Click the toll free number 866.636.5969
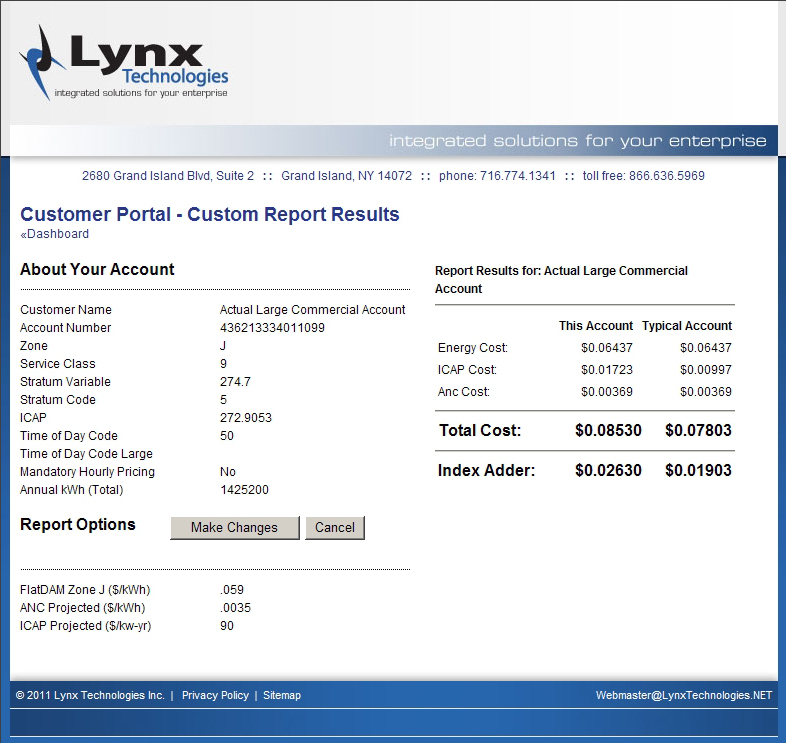 pos(667,176)
